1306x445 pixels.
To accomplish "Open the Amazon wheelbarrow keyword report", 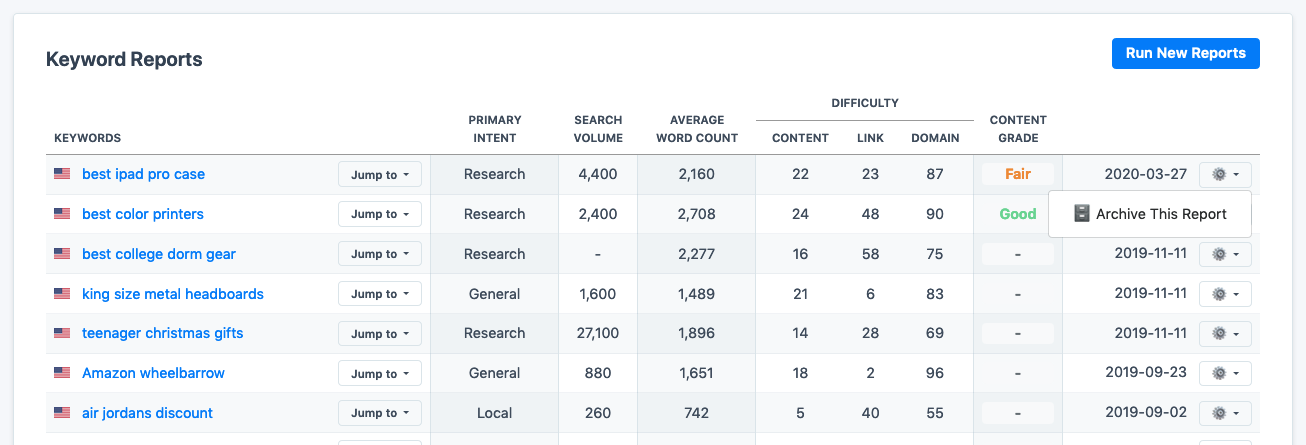I will tap(153, 373).
